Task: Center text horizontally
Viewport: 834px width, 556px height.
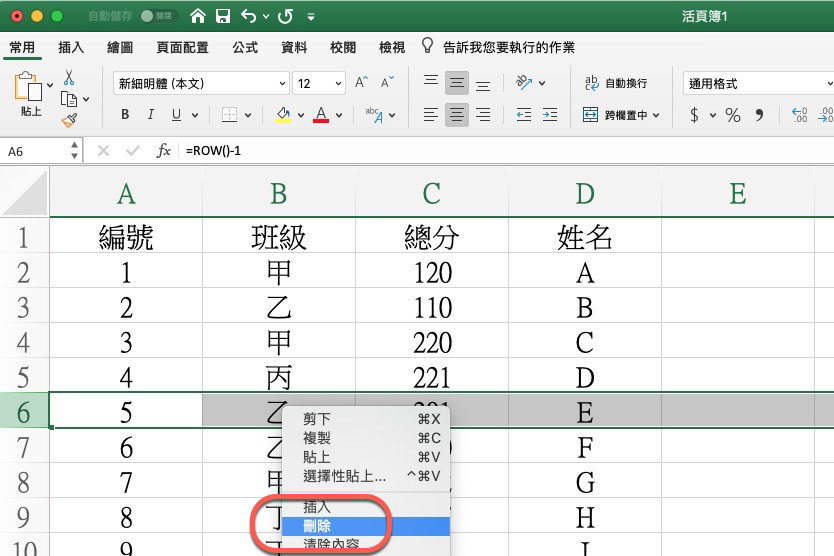Action: 456,114
